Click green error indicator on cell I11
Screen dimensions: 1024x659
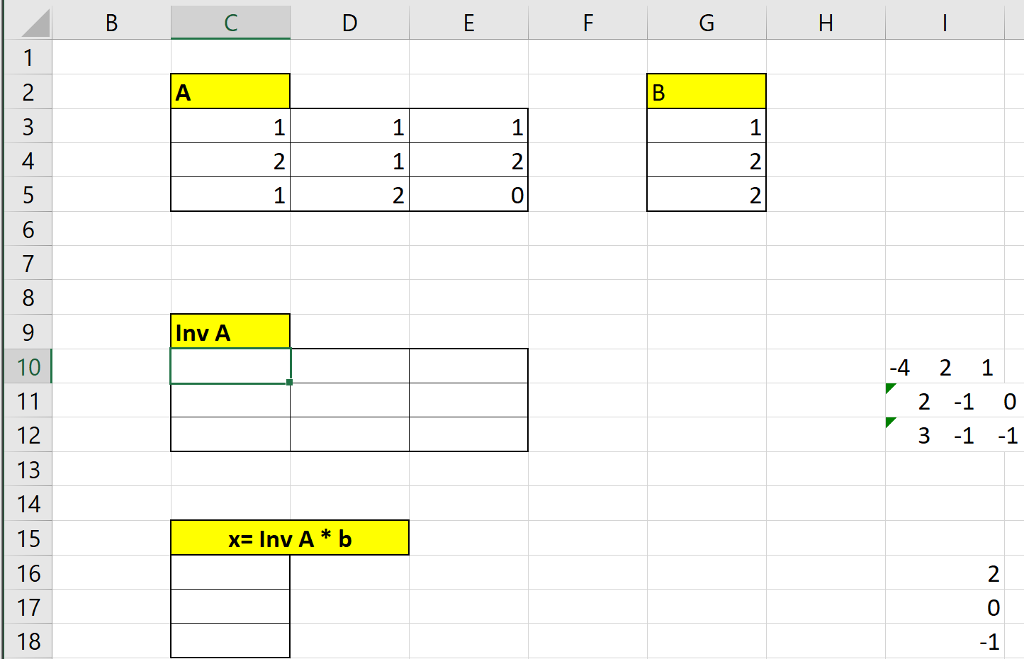pos(890,389)
